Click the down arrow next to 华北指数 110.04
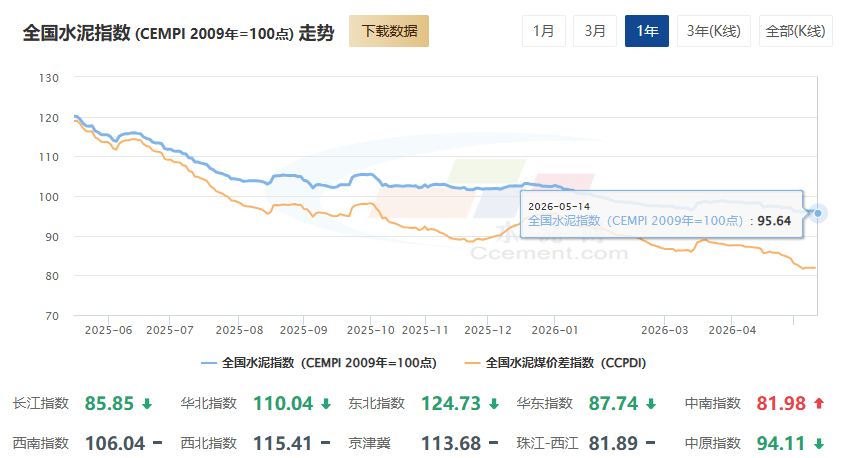844x458 pixels. (x=326, y=404)
